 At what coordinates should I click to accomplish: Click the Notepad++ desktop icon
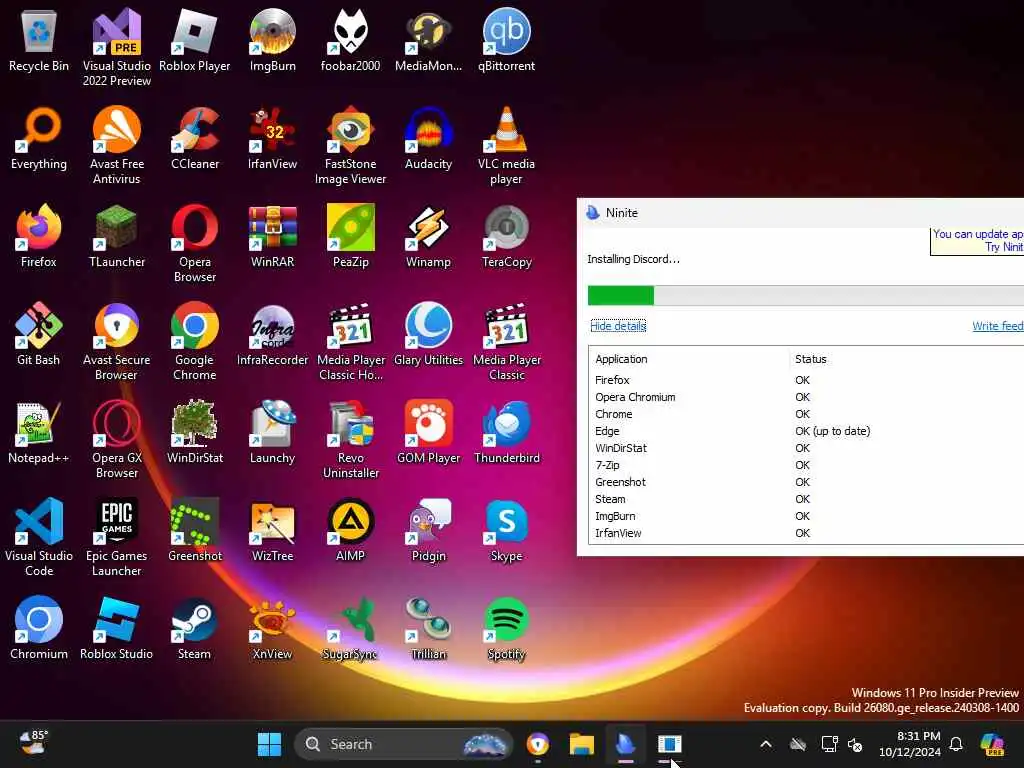point(39,432)
